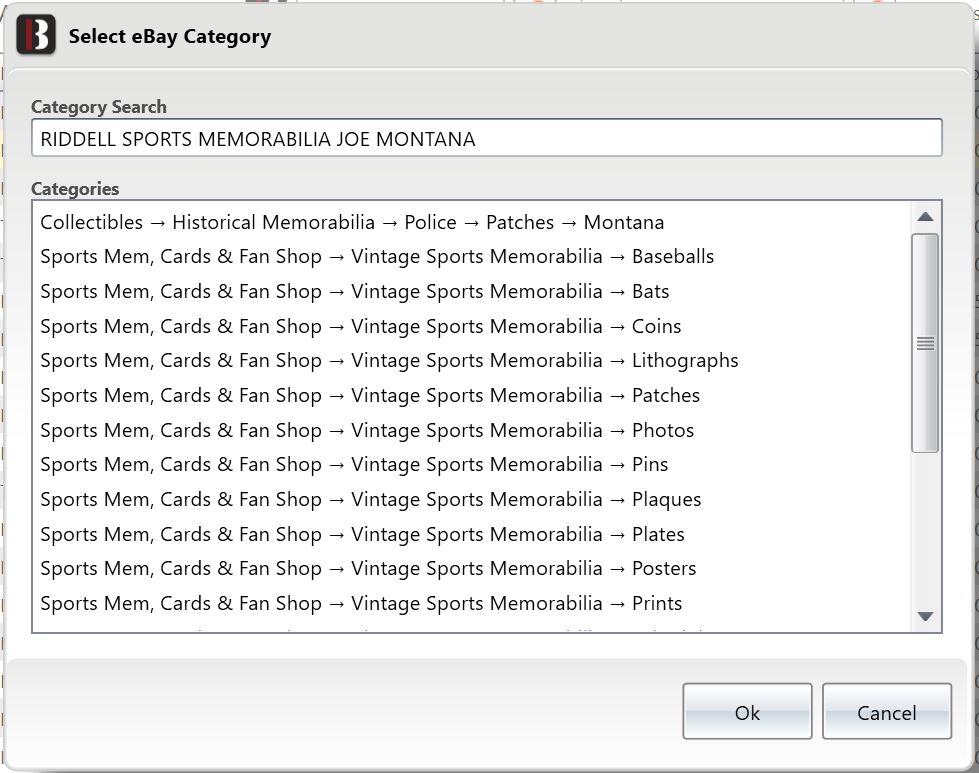Cancel the Select eBay Category dialog
The image size is (979, 773).
point(887,712)
